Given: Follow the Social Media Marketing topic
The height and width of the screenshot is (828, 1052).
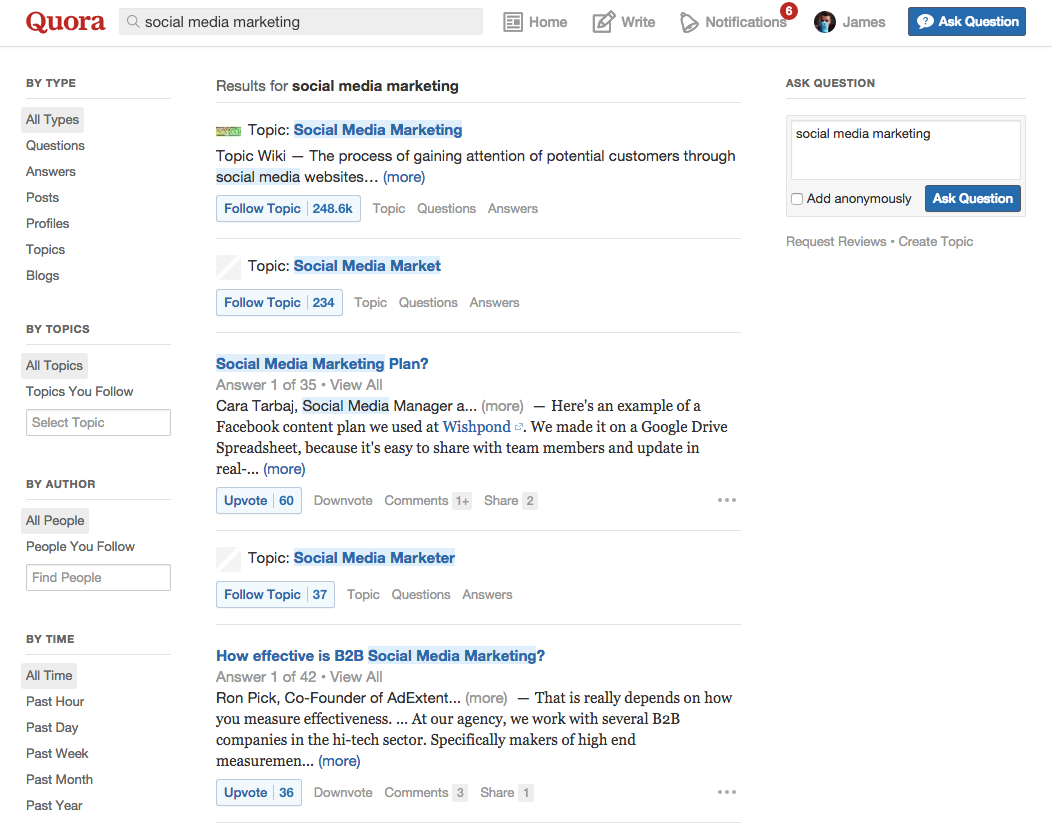Looking at the screenshot, I should (x=262, y=208).
